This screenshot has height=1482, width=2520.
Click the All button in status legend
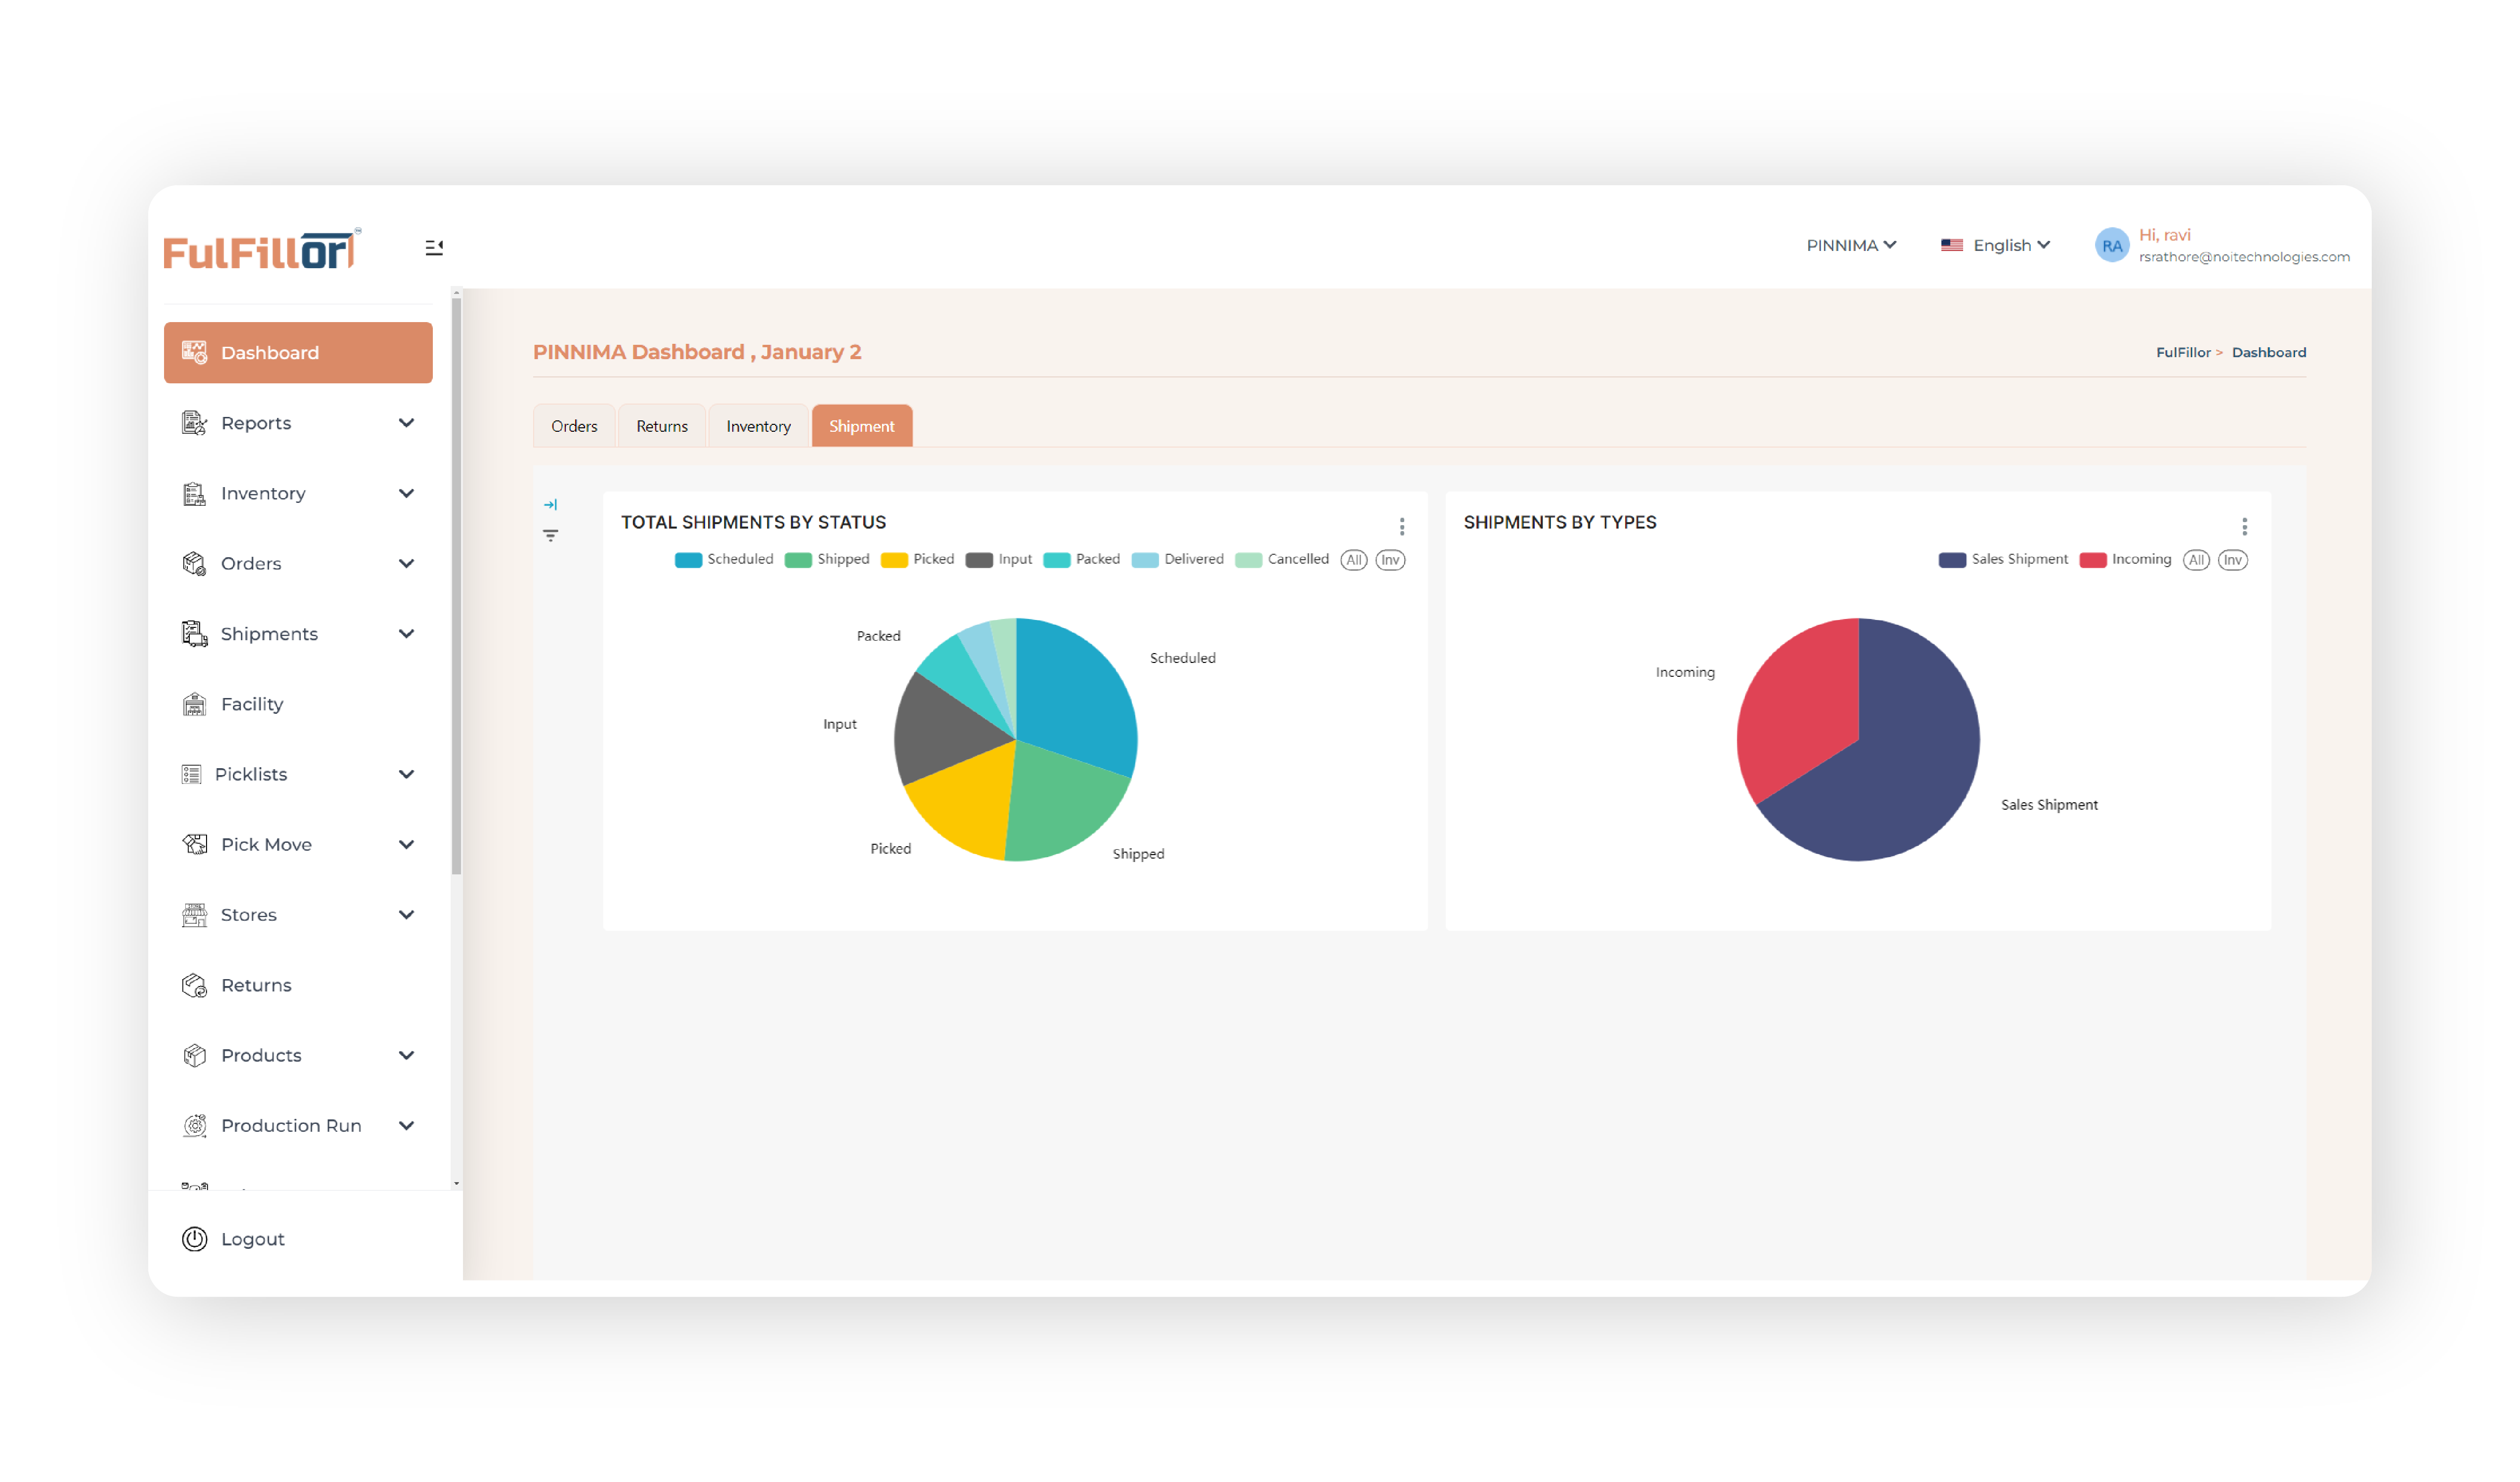(1353, 560)
